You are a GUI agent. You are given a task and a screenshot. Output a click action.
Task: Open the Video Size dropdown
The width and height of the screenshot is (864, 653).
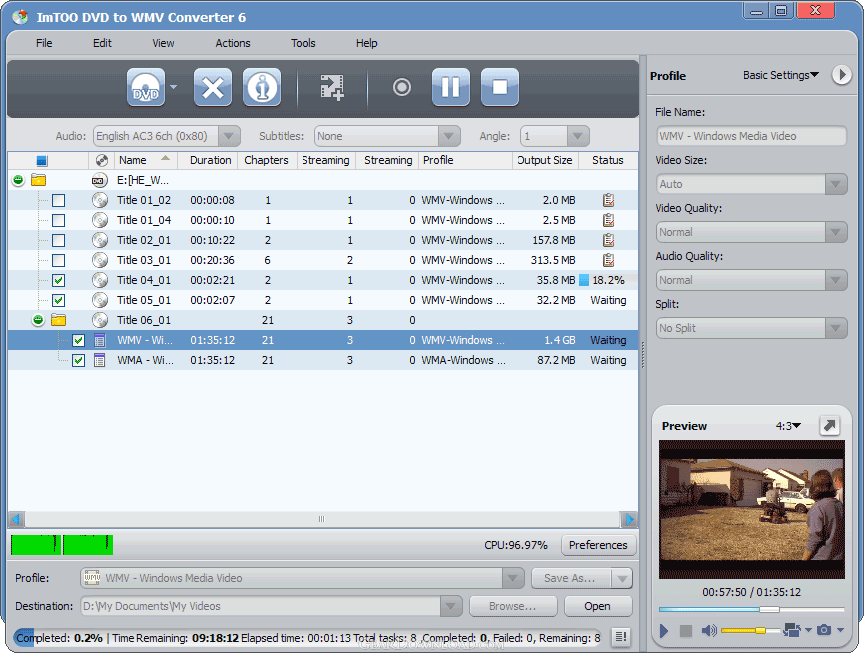point(836,184)
